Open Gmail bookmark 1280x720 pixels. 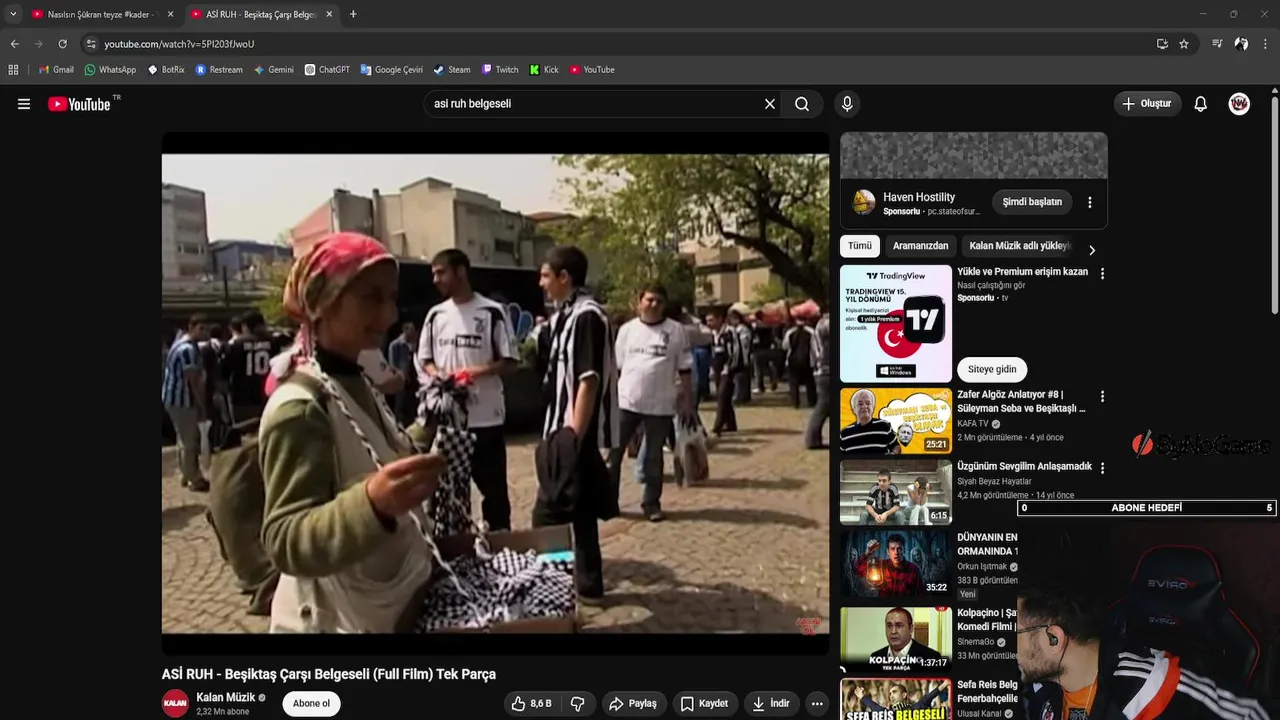point(56,70)
